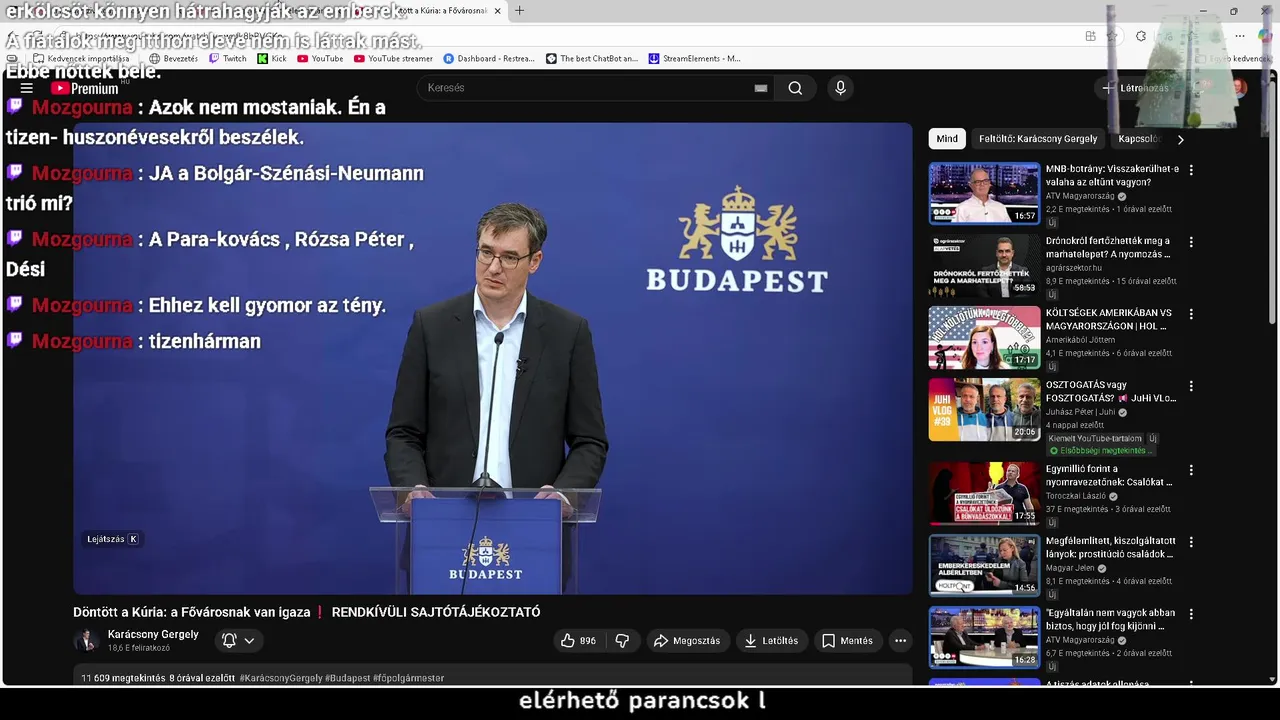The height and width of the screenshot is (720, 1280).
Task: Open the on-screen keyboard icon in search box
Action: [x=761, y=88]
